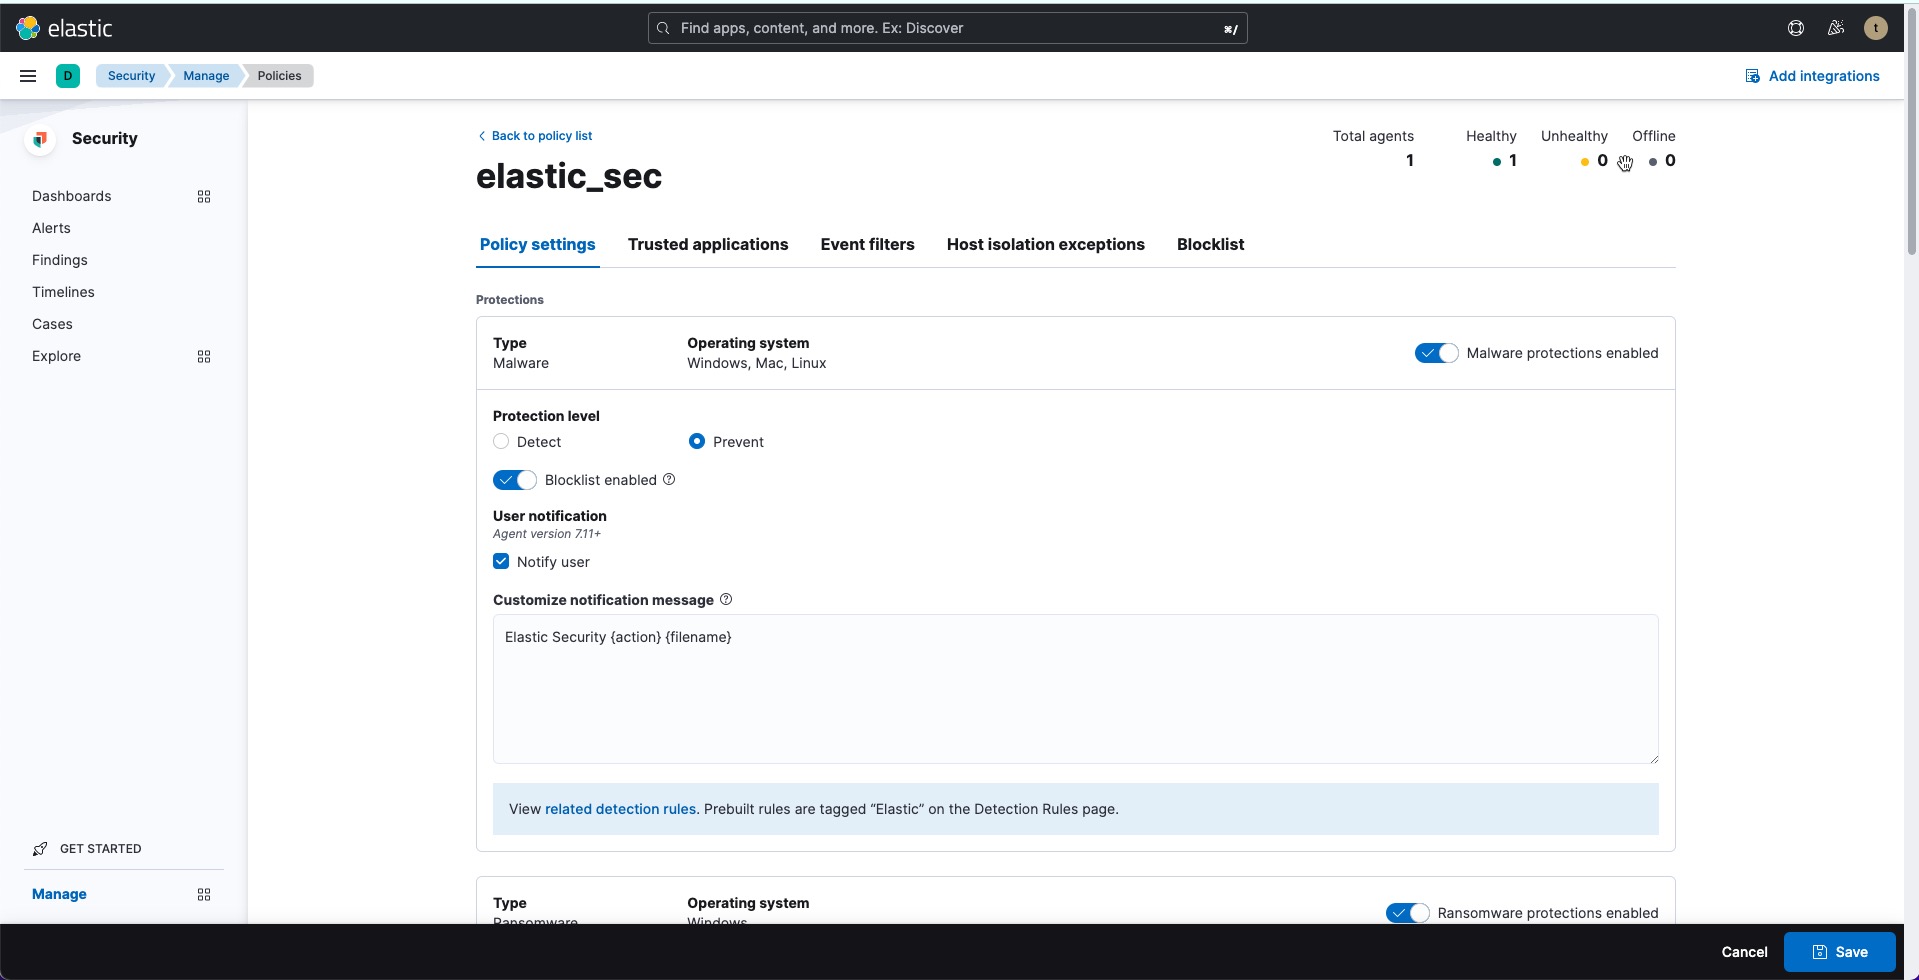Save the policy changes
The image size is (1919, 980).
point(1839,952)
